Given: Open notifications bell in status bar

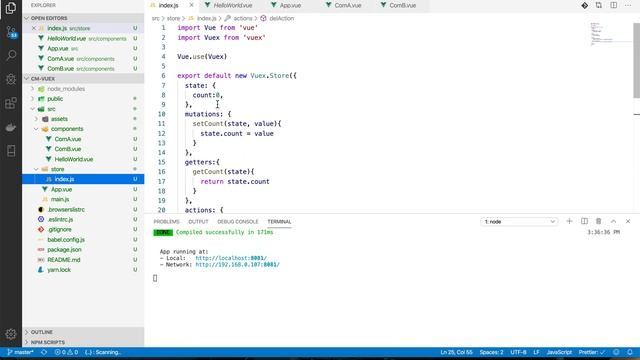Looking at the screenshot, I should (630, 352).
